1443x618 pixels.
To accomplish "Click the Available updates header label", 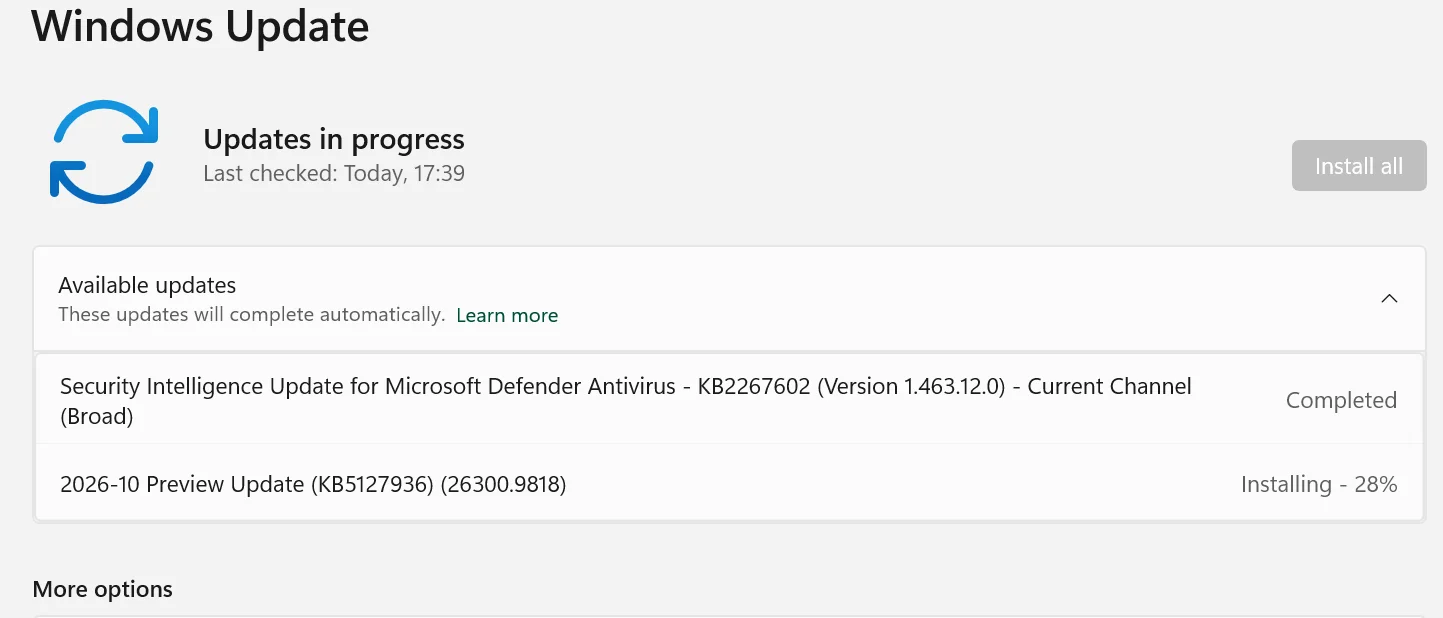I will (147, 285).
